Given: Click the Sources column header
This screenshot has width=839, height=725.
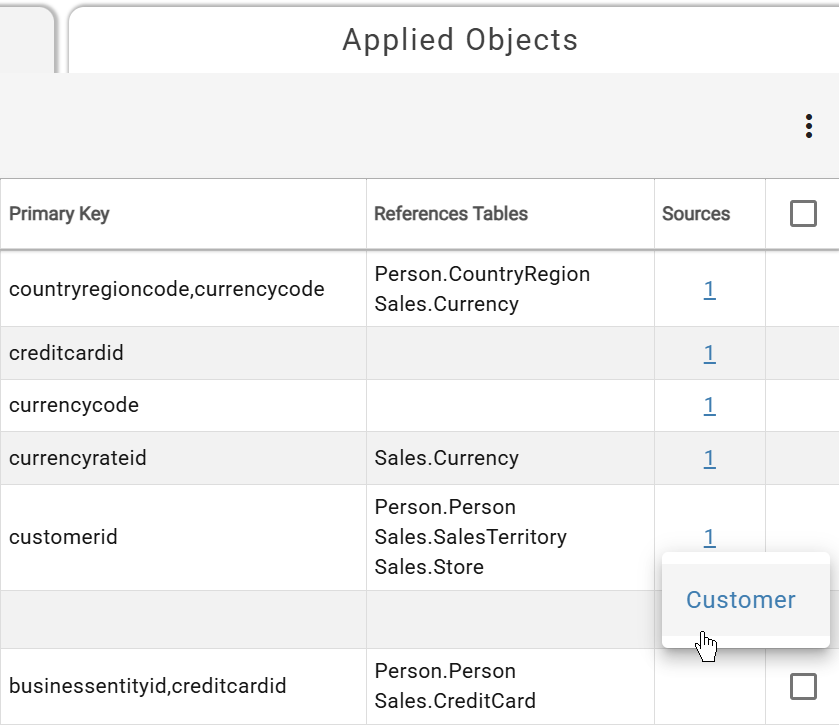Looking at the screenshot, I should click(x=695, y=213).
